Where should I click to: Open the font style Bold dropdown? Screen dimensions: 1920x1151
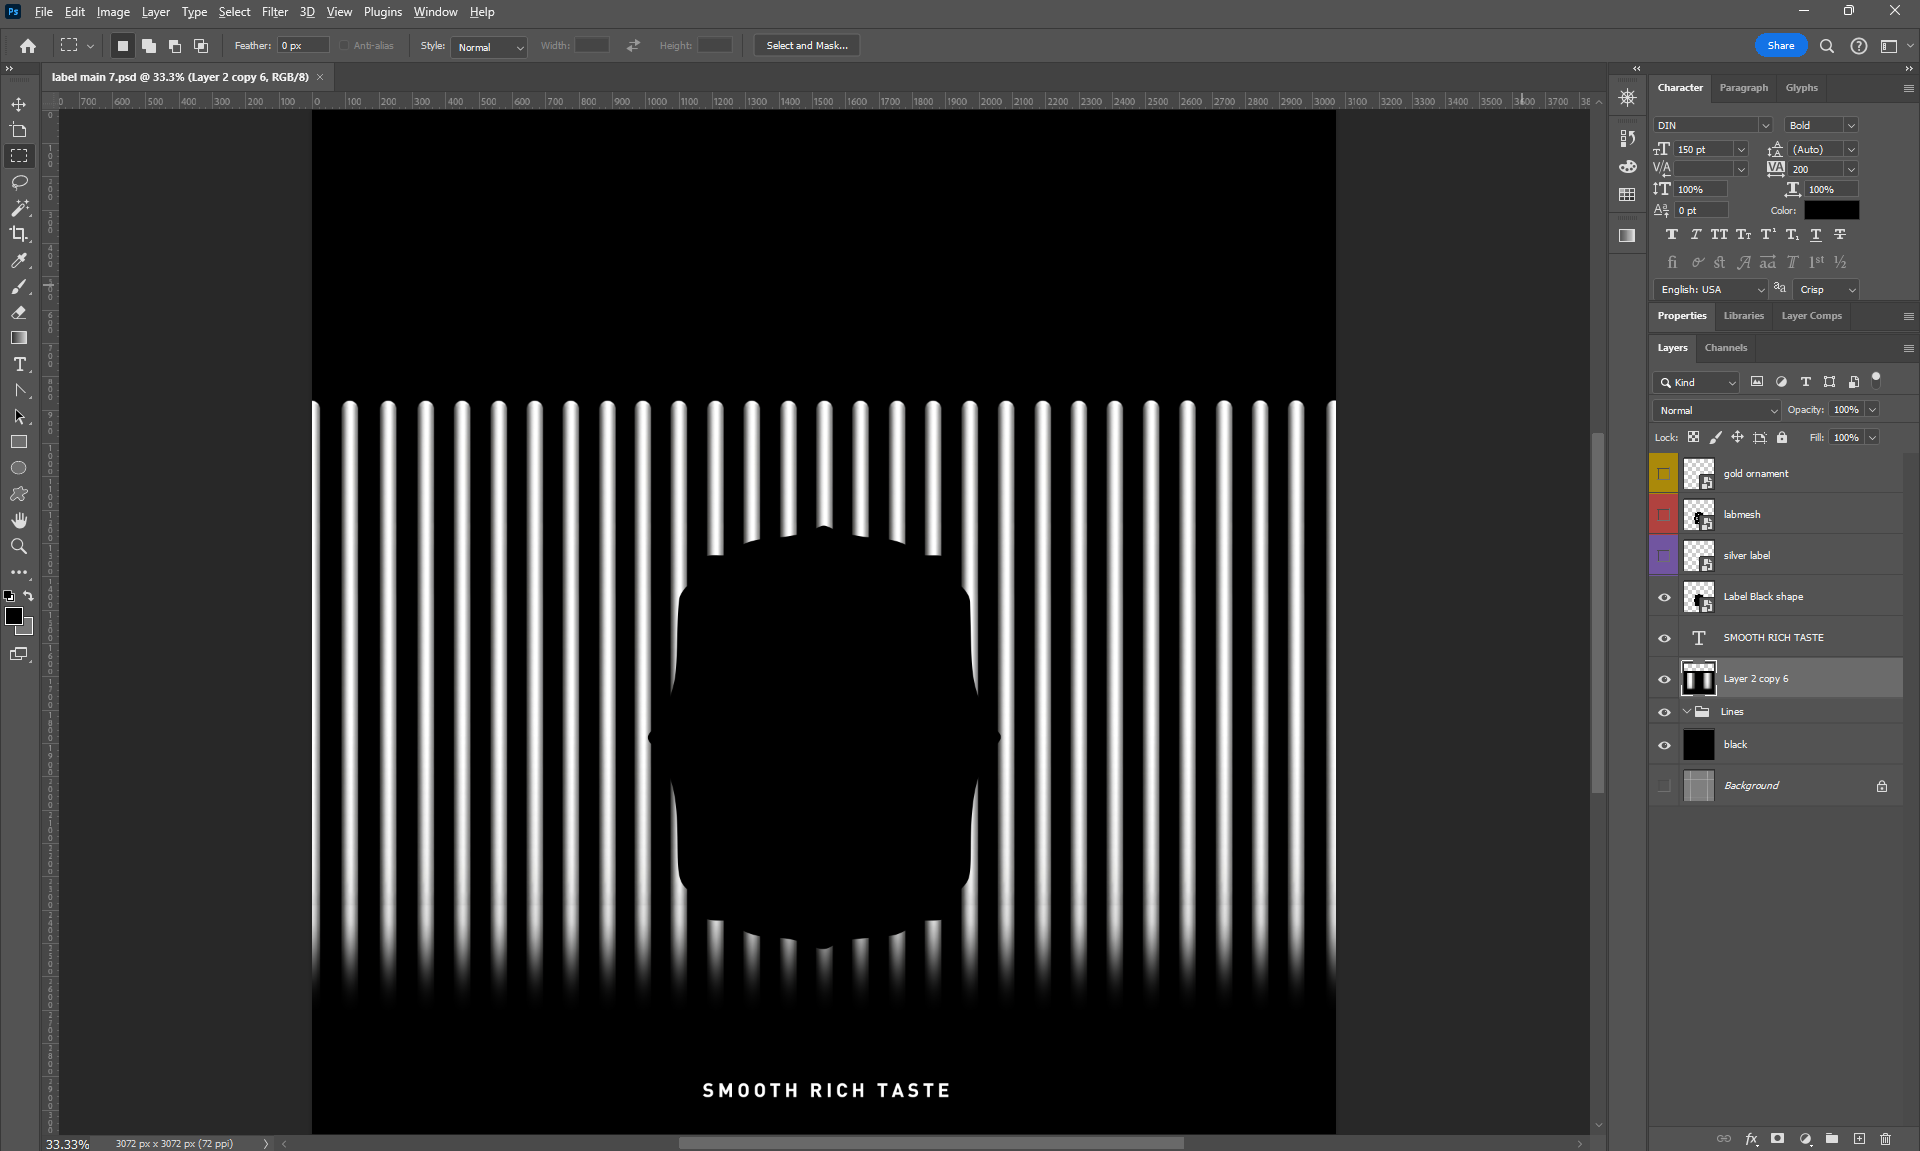(x=1821, y=125)
